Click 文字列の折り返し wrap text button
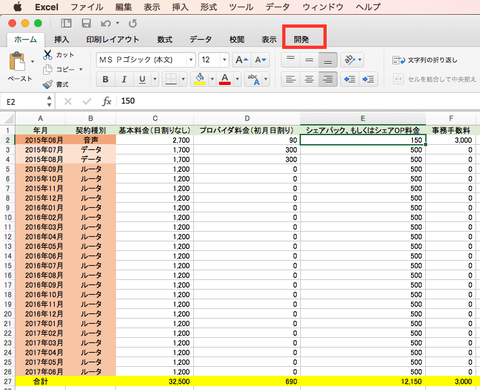This screenshot has height=390, width=480. [425, 60]
